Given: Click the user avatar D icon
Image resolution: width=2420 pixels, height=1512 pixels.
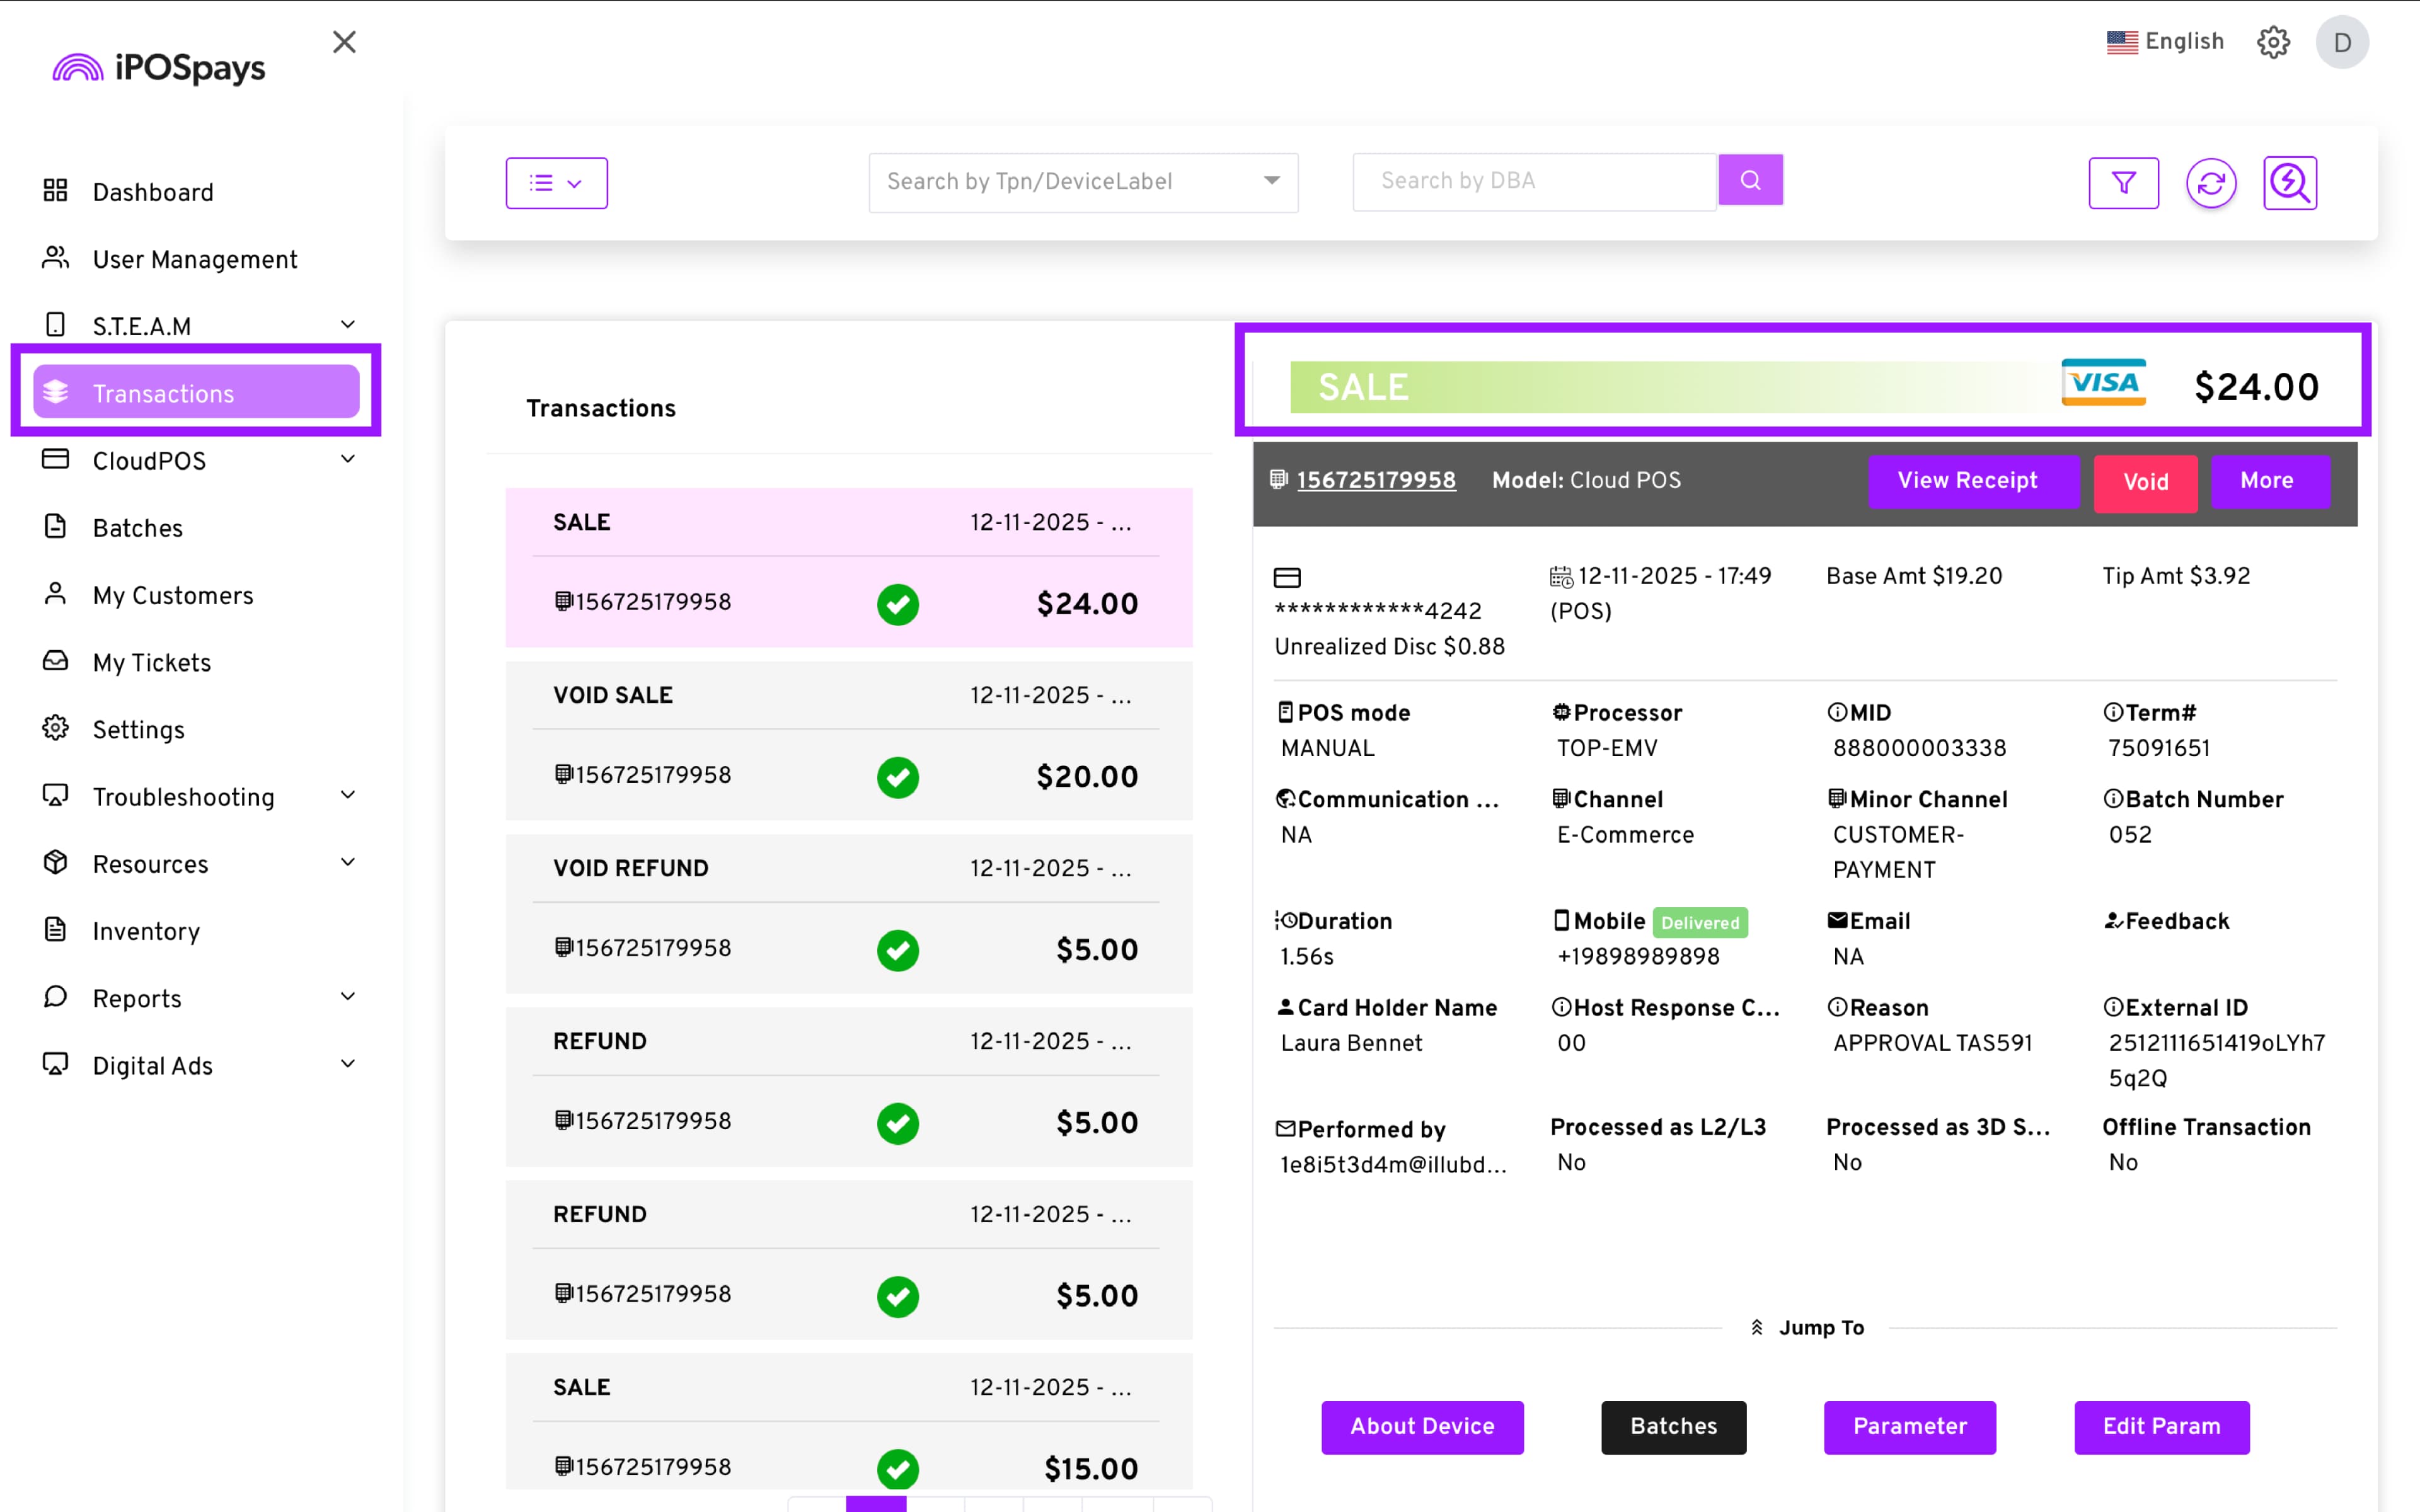Looking at the screenshot, I should 2341,42.
